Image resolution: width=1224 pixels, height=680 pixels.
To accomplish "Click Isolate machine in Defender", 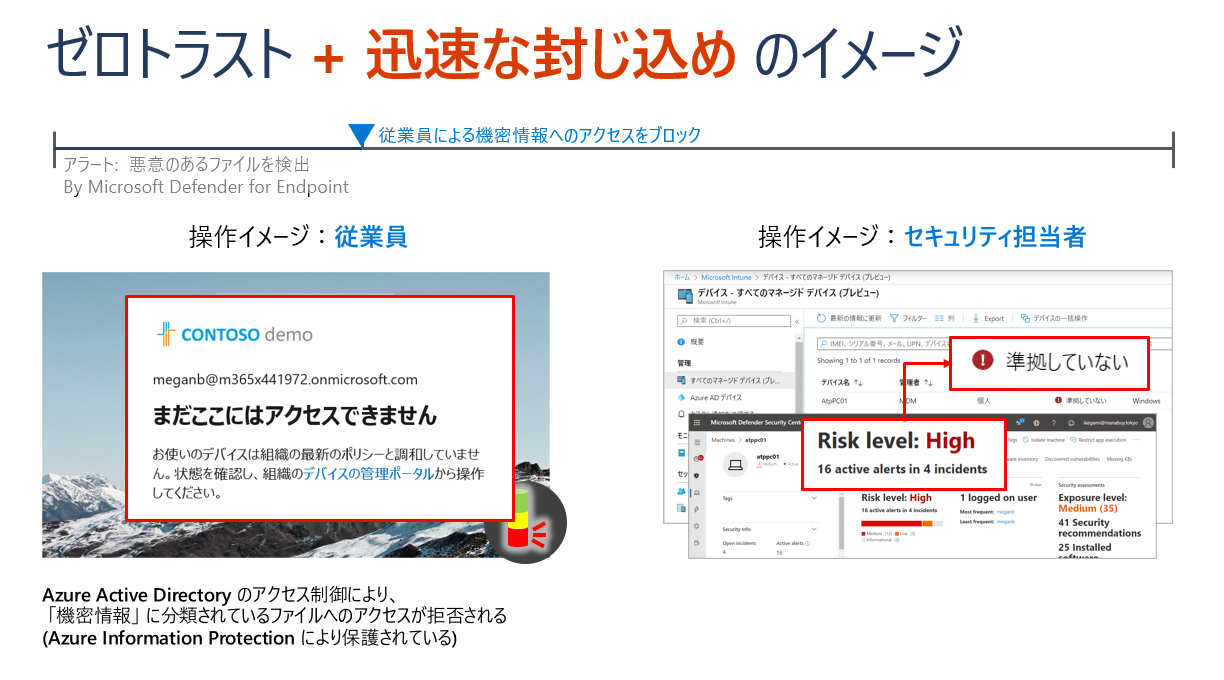I will click(x=1044, y=440).
